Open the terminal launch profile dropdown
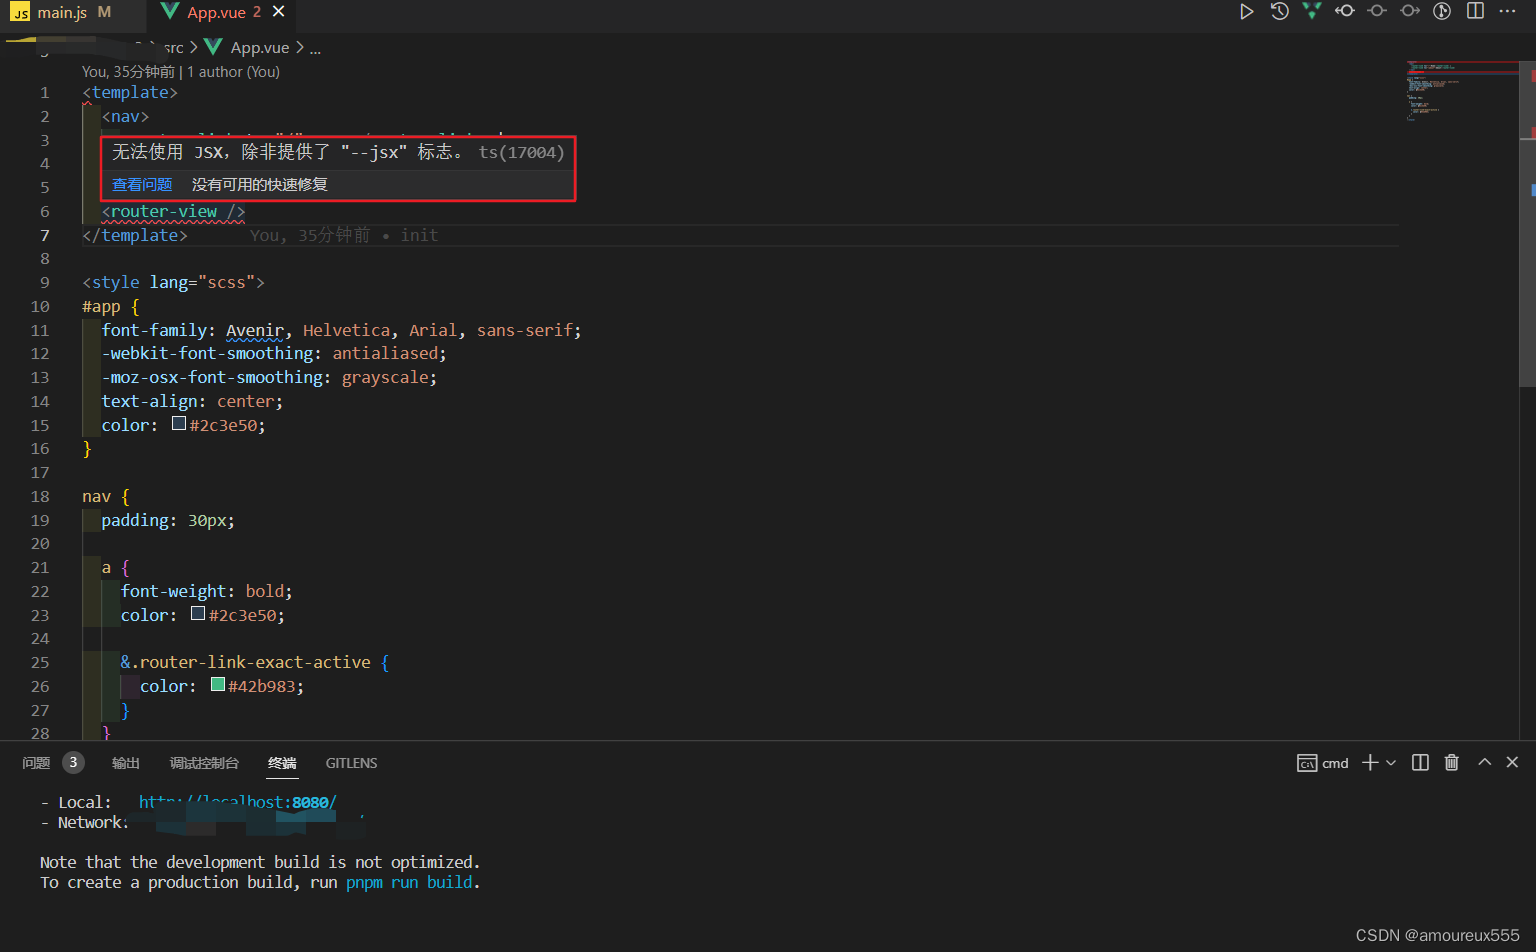The width and height of the screenshot is (1536, 952). (1391, 763)
